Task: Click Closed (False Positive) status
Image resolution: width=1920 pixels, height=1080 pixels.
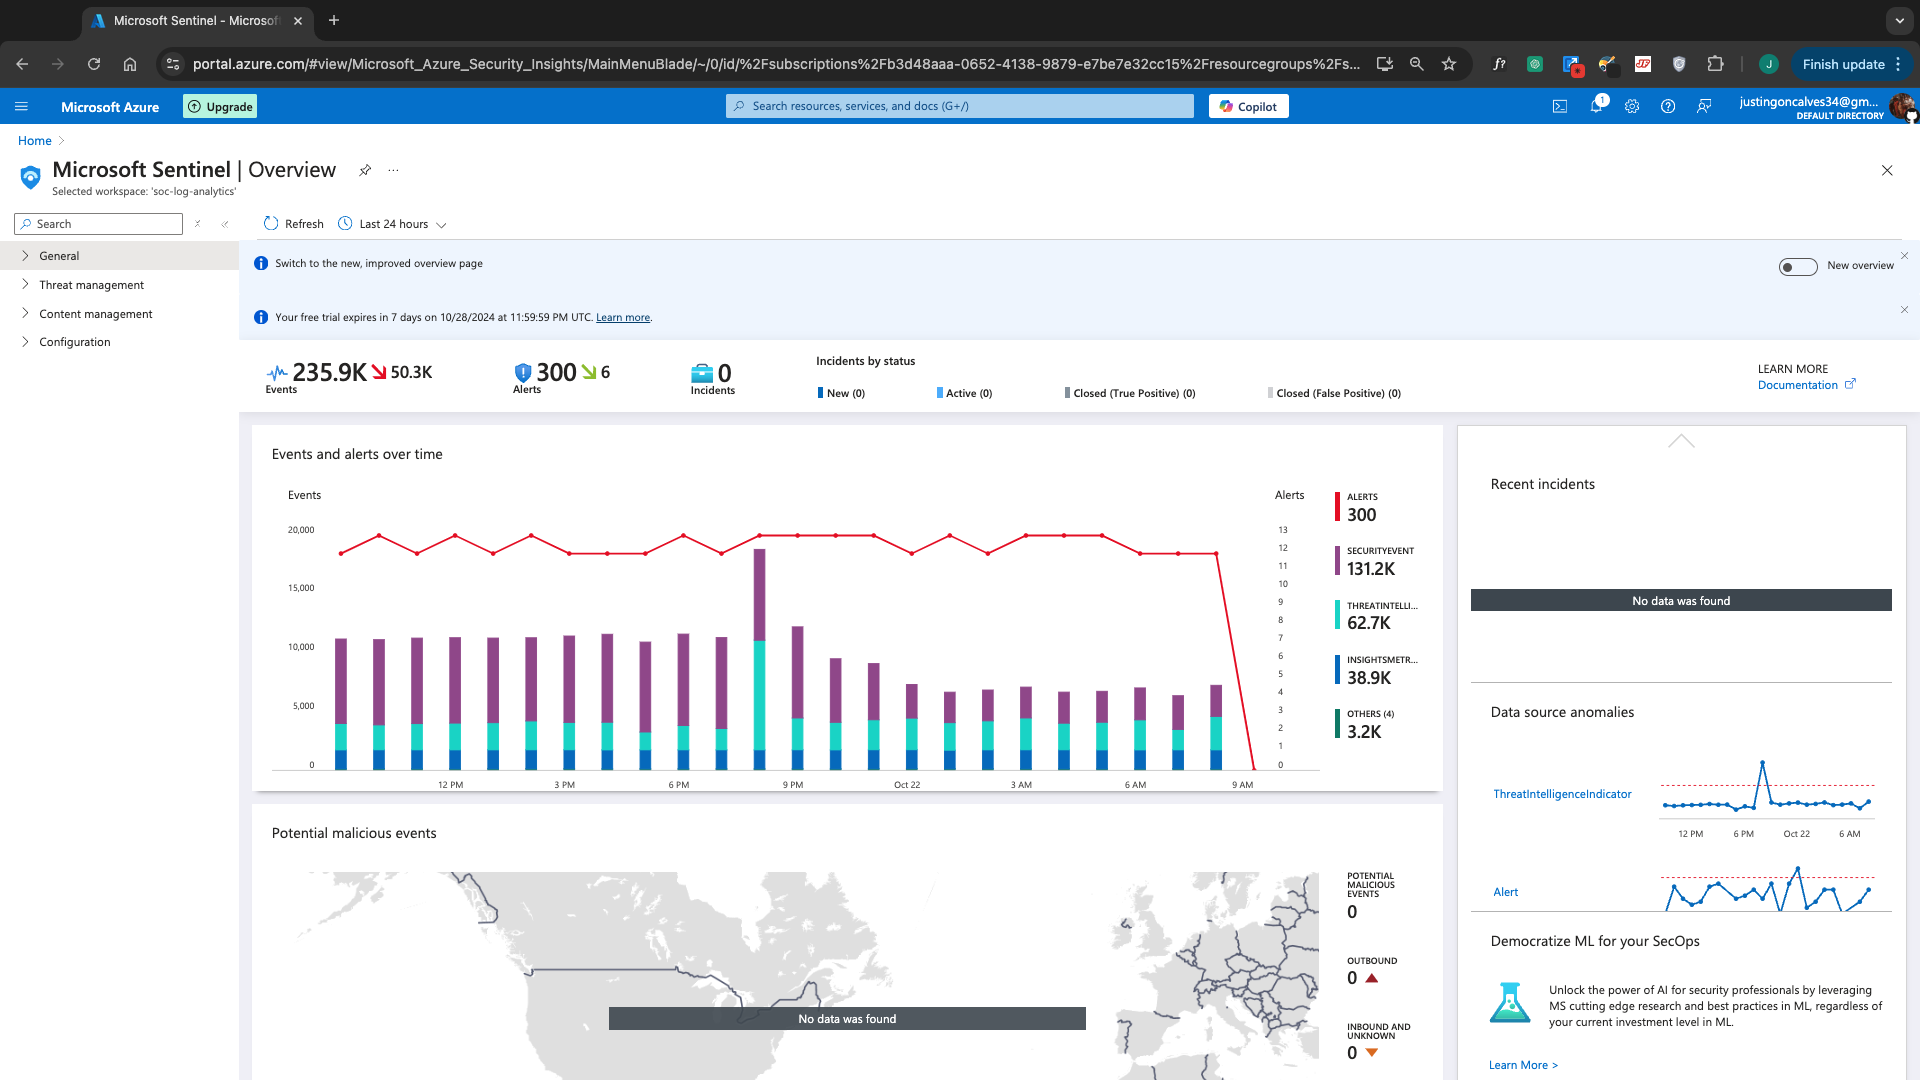Action: click(1334, 393)
